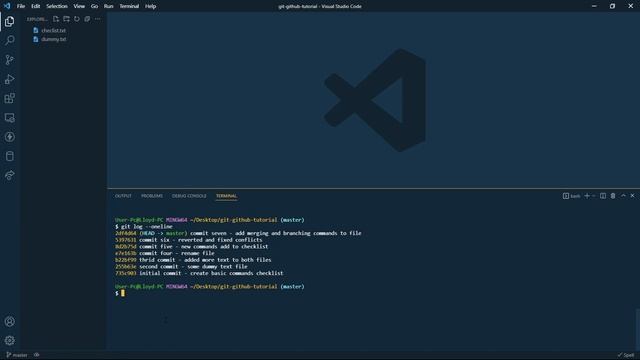Open the Terminal menu
640x360 pixels.
coord(129,6)
